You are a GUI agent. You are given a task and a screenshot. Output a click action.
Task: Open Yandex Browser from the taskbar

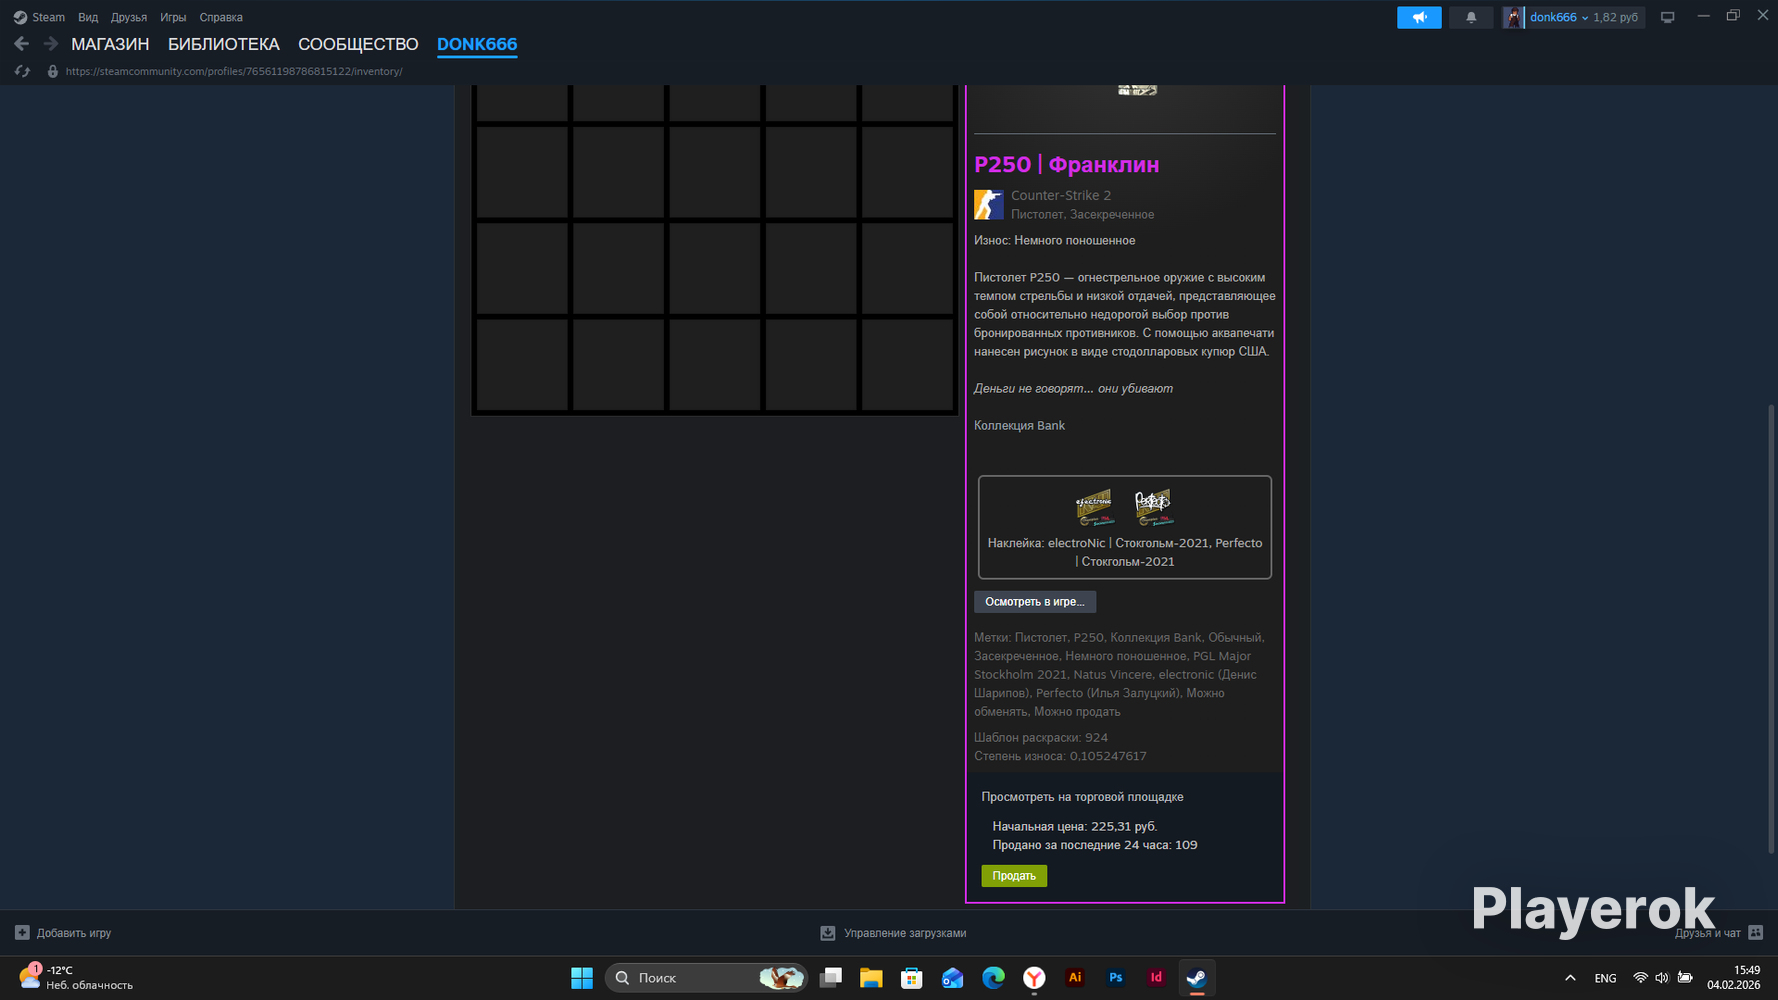[1034, 978]
